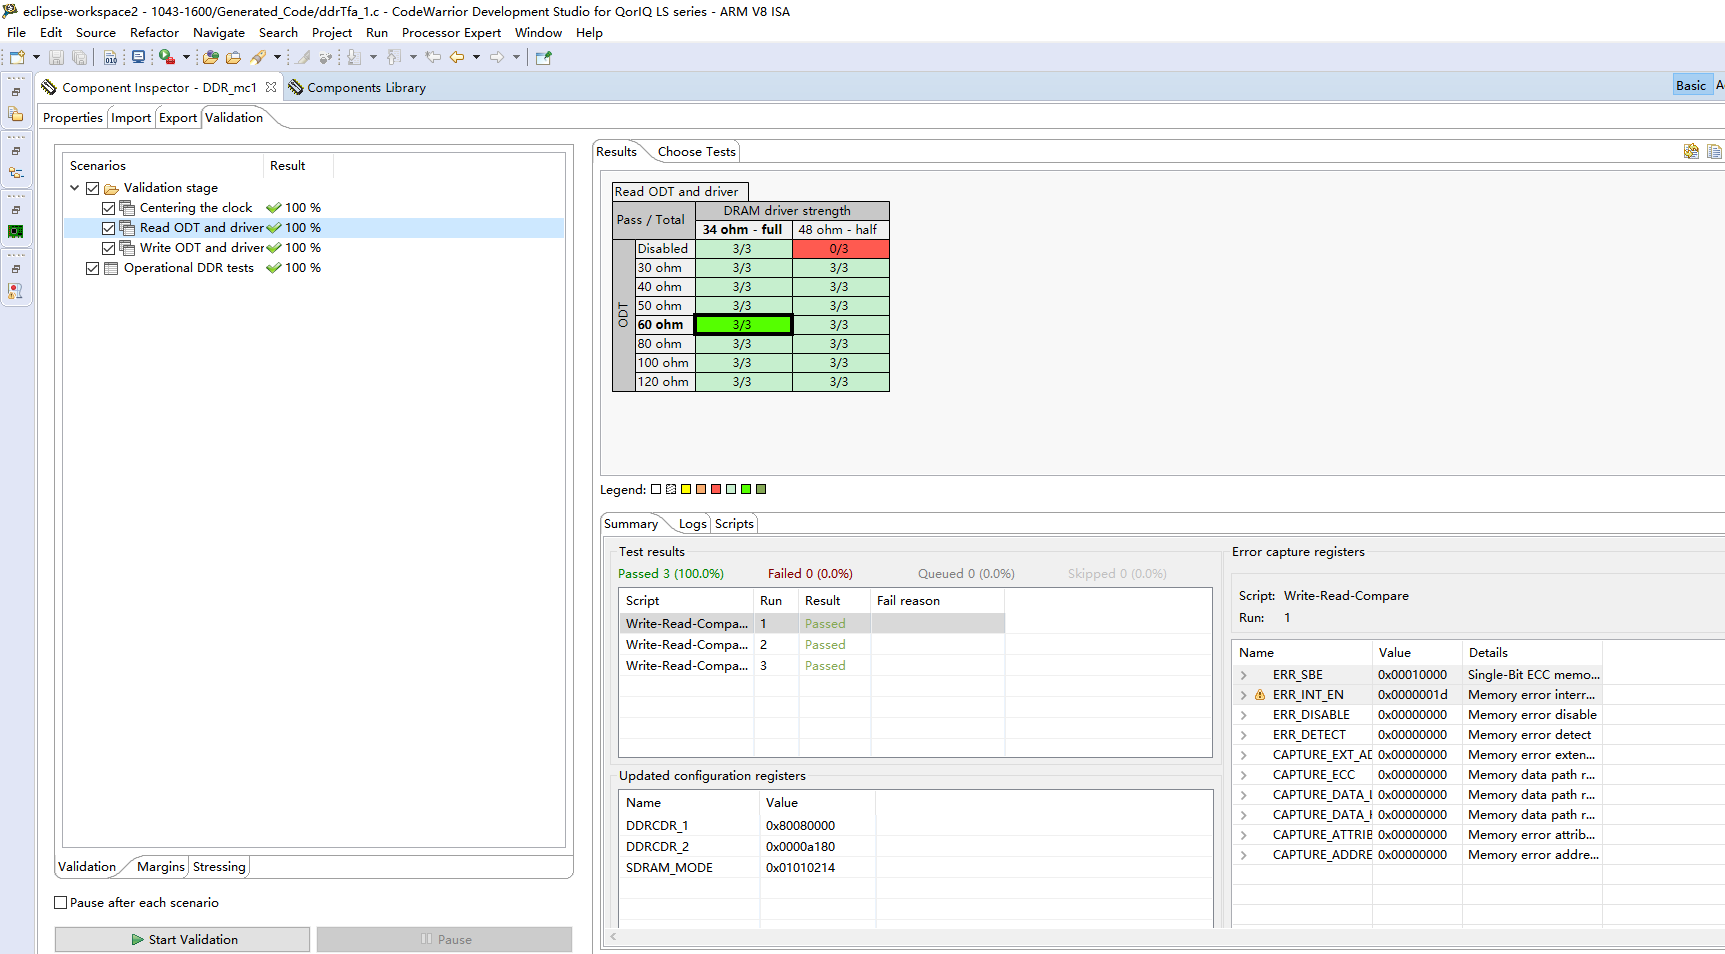Collapse the Validation stage tree node

click(x=74, y=187)
